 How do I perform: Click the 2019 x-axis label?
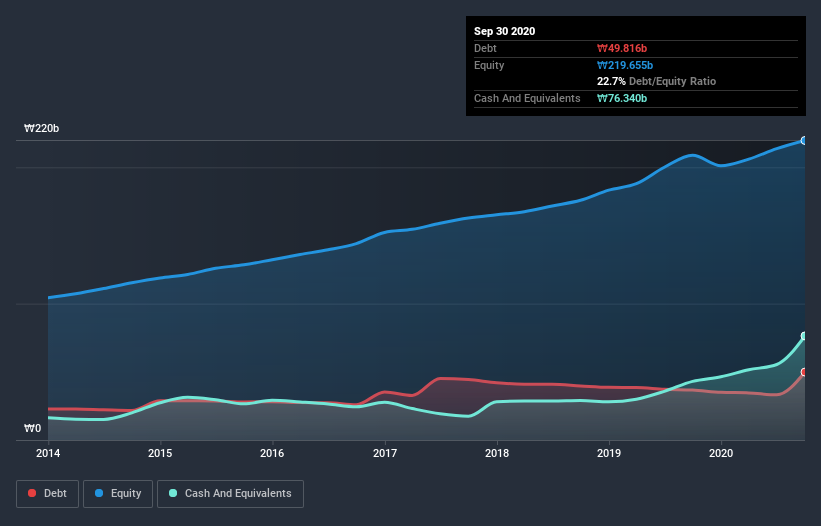tap(609, 453)
